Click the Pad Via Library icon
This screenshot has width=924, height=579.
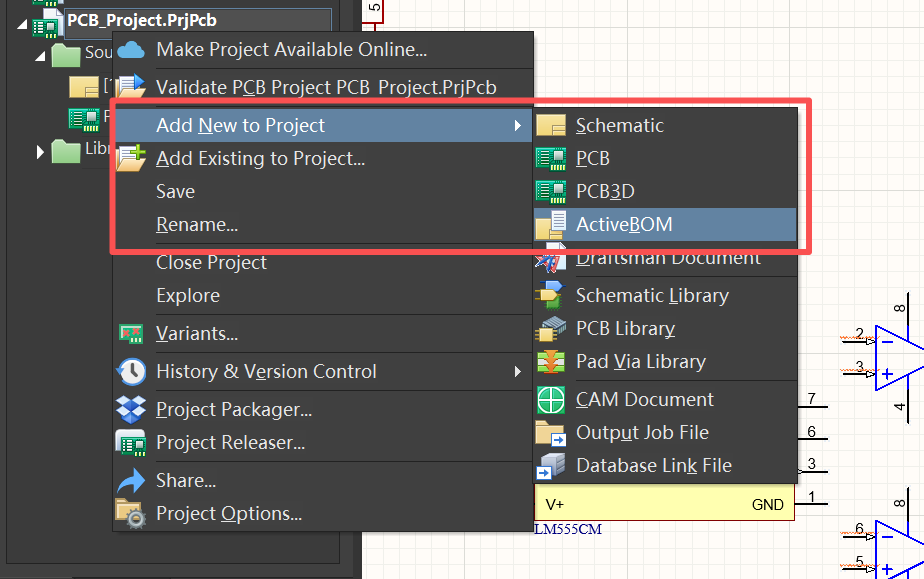[x=551, y=362]
